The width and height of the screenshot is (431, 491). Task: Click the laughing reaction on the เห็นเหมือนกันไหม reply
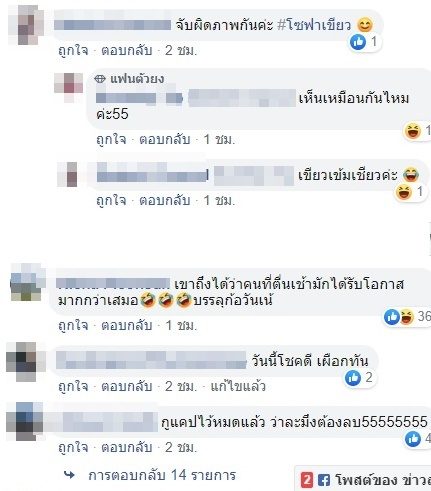413,131
